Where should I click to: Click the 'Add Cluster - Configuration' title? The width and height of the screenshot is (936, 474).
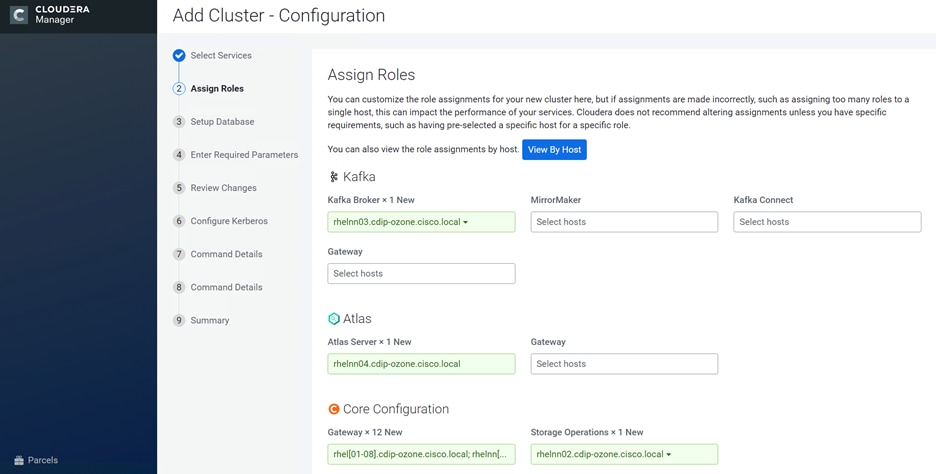coord(279,16)
